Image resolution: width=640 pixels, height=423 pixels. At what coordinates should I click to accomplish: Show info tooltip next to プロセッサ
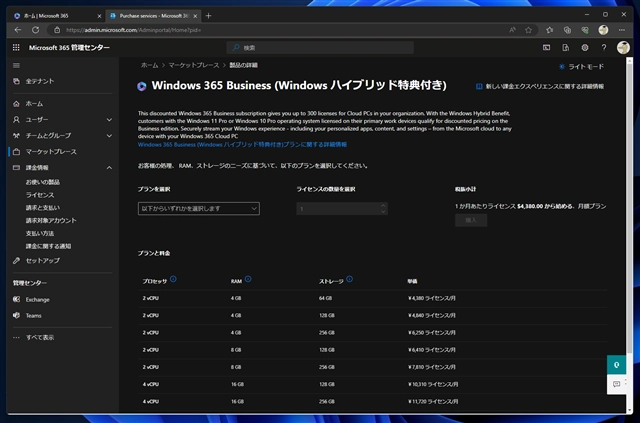pos(173,279)
